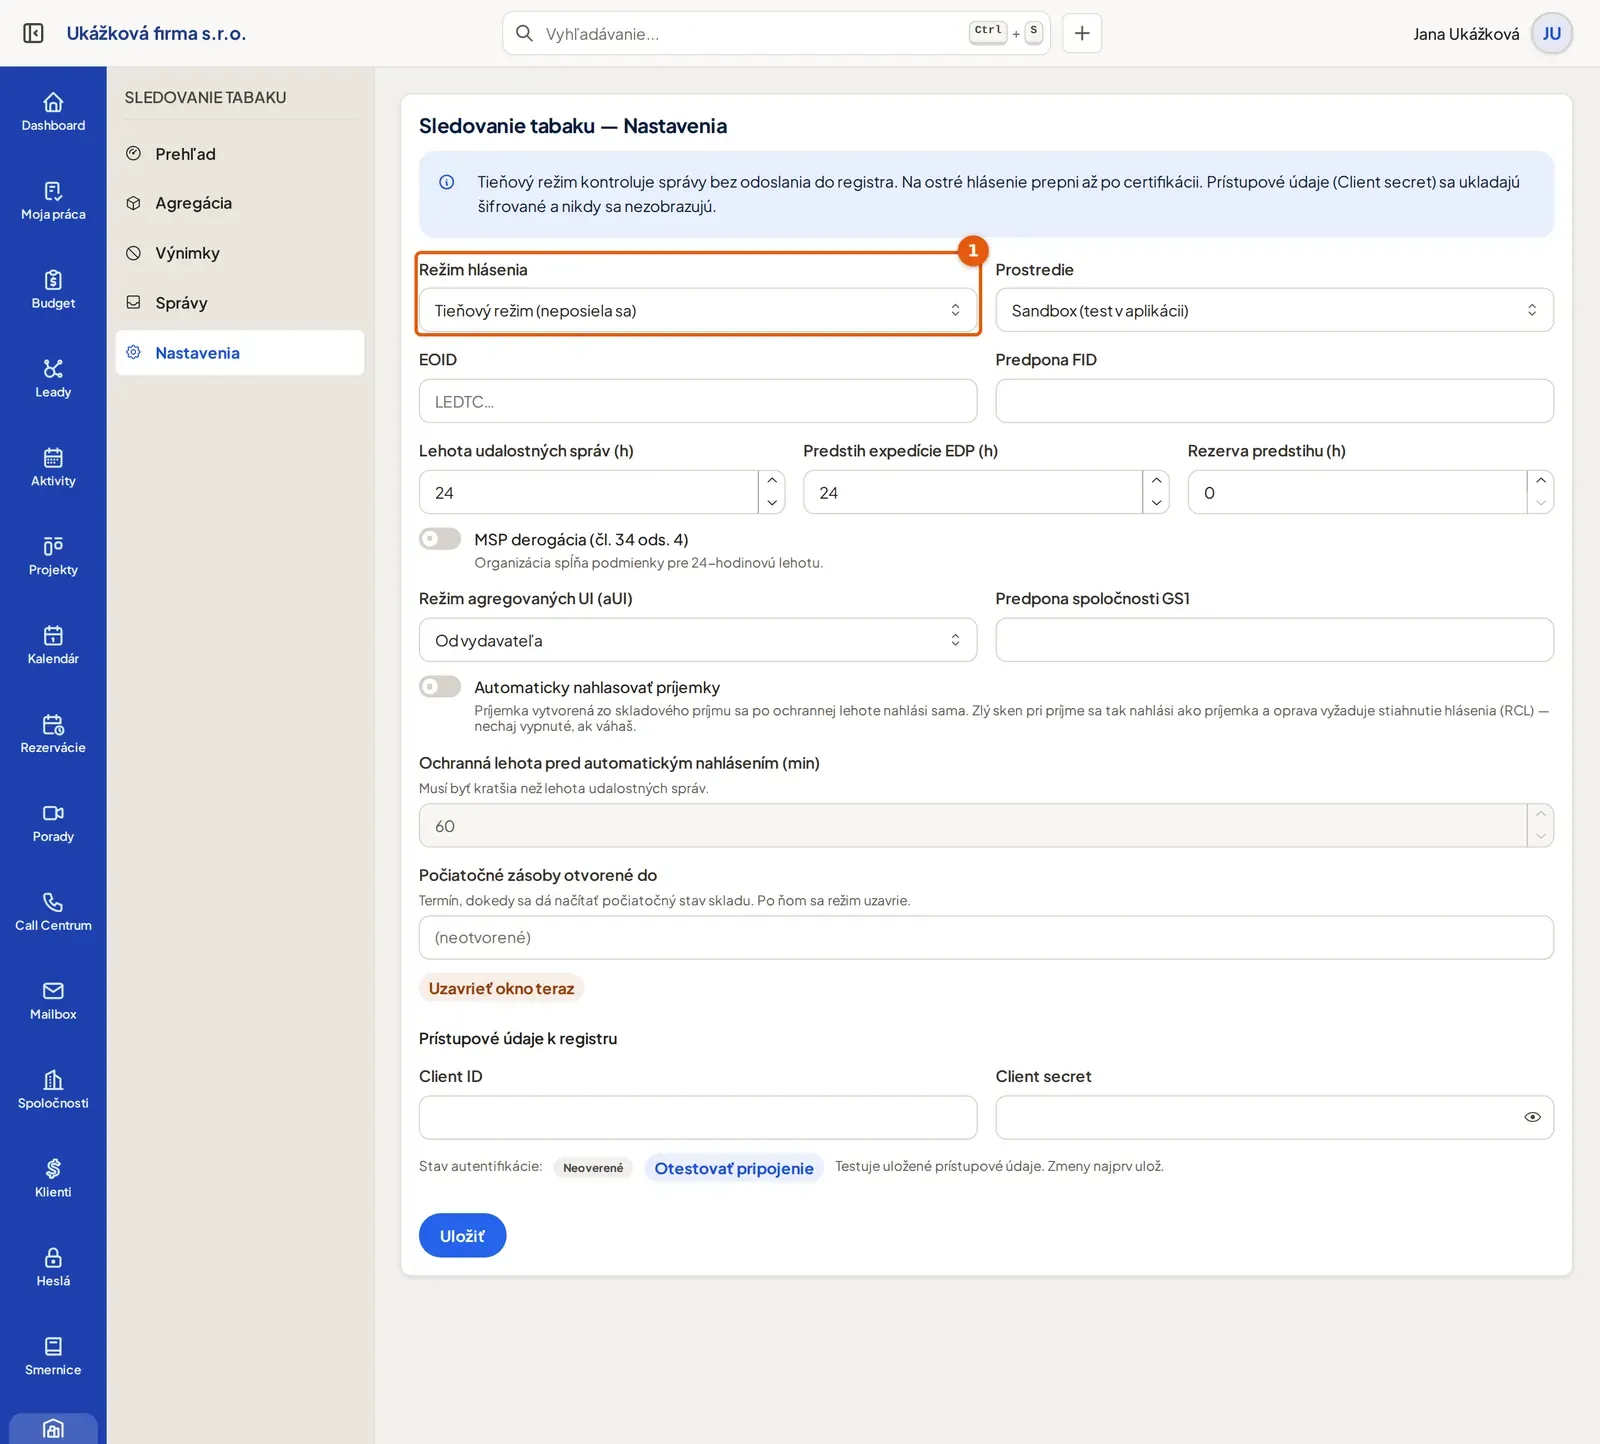Open Moja práca in sidebar
The image size is (1600, 1444).
[x=53, y=200]
